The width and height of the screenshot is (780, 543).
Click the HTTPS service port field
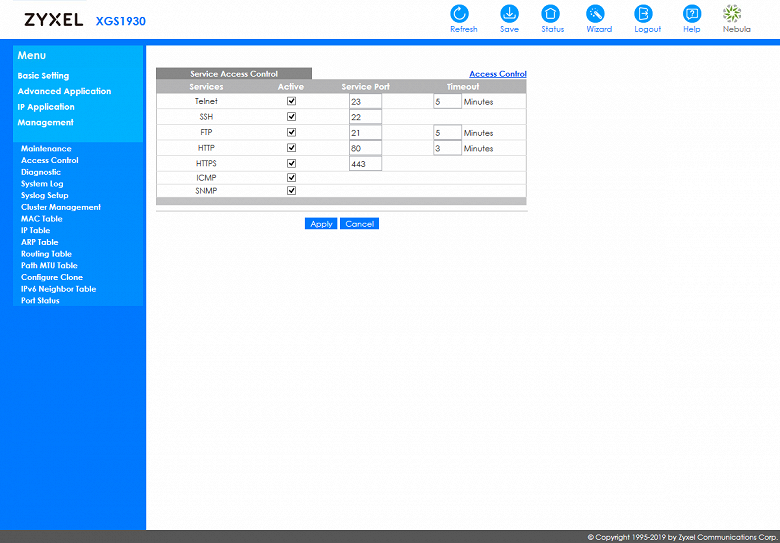[365, 163]
